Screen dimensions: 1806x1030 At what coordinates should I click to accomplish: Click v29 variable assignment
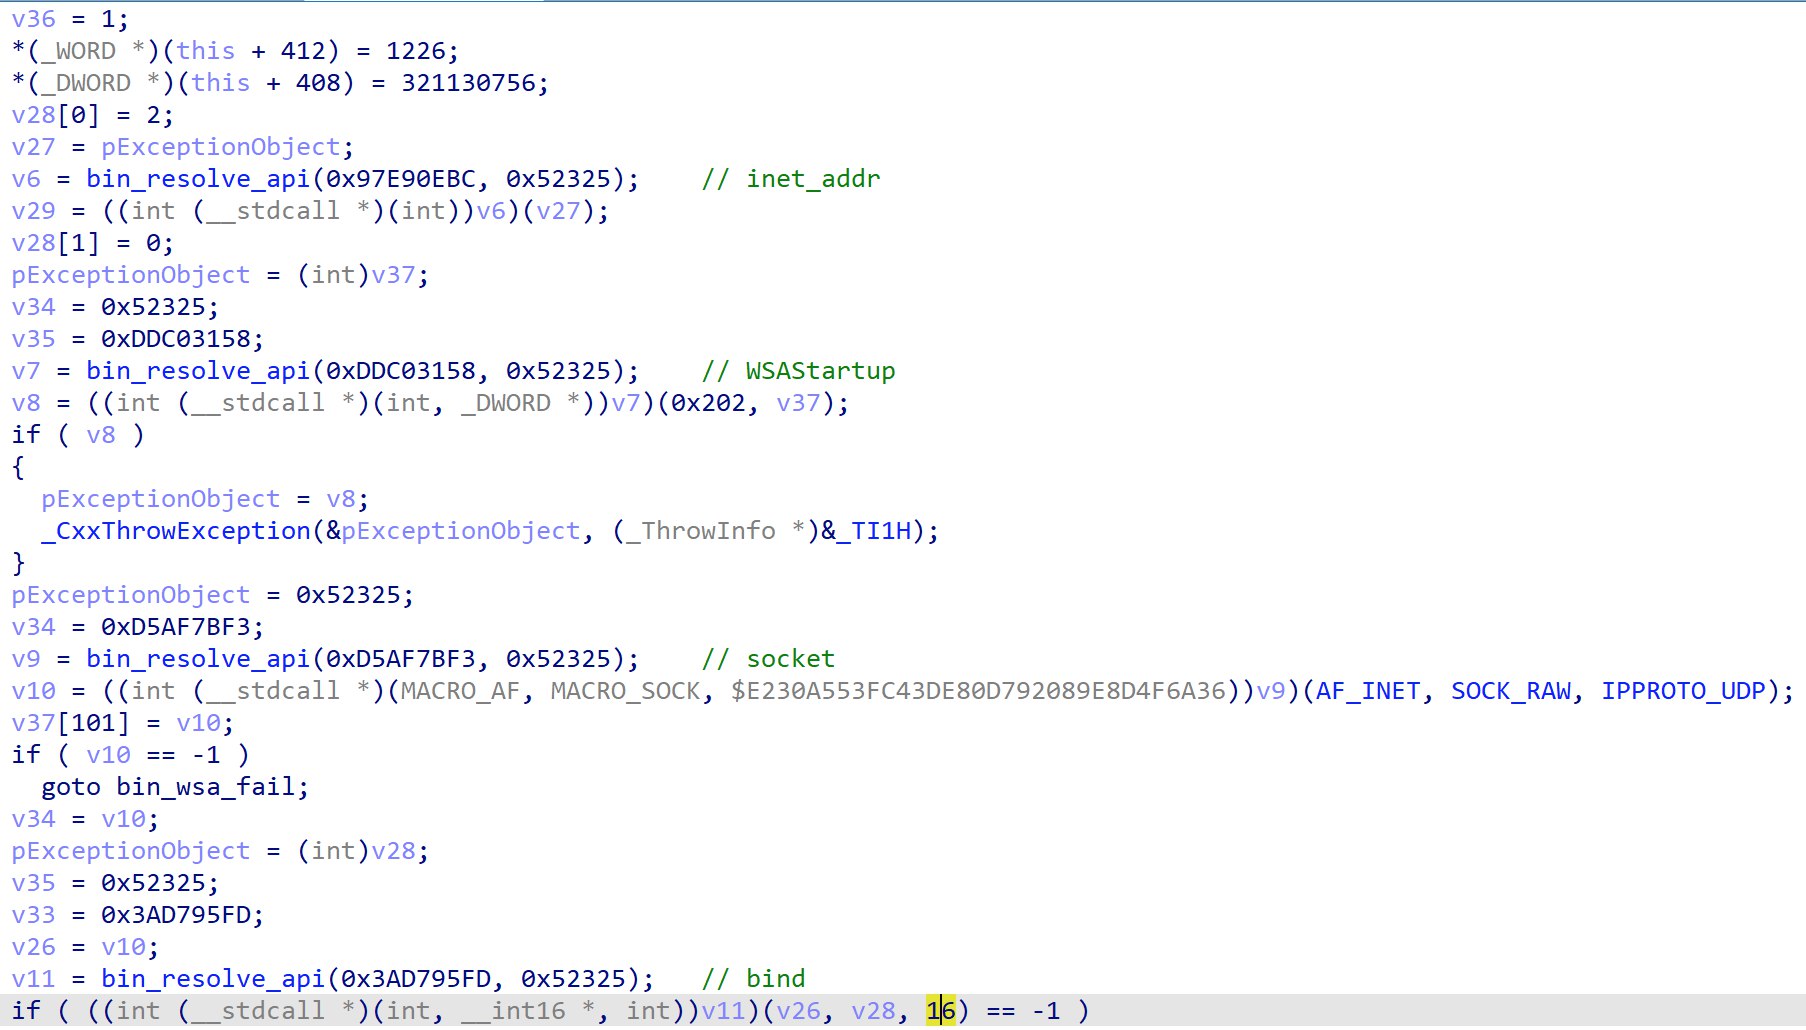coord(34,211)
